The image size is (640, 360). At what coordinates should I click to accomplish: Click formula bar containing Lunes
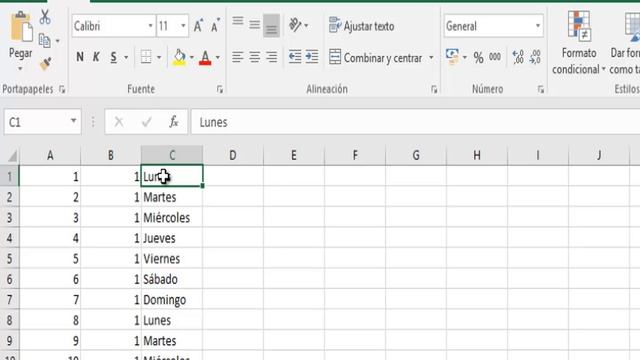(416, 122)
